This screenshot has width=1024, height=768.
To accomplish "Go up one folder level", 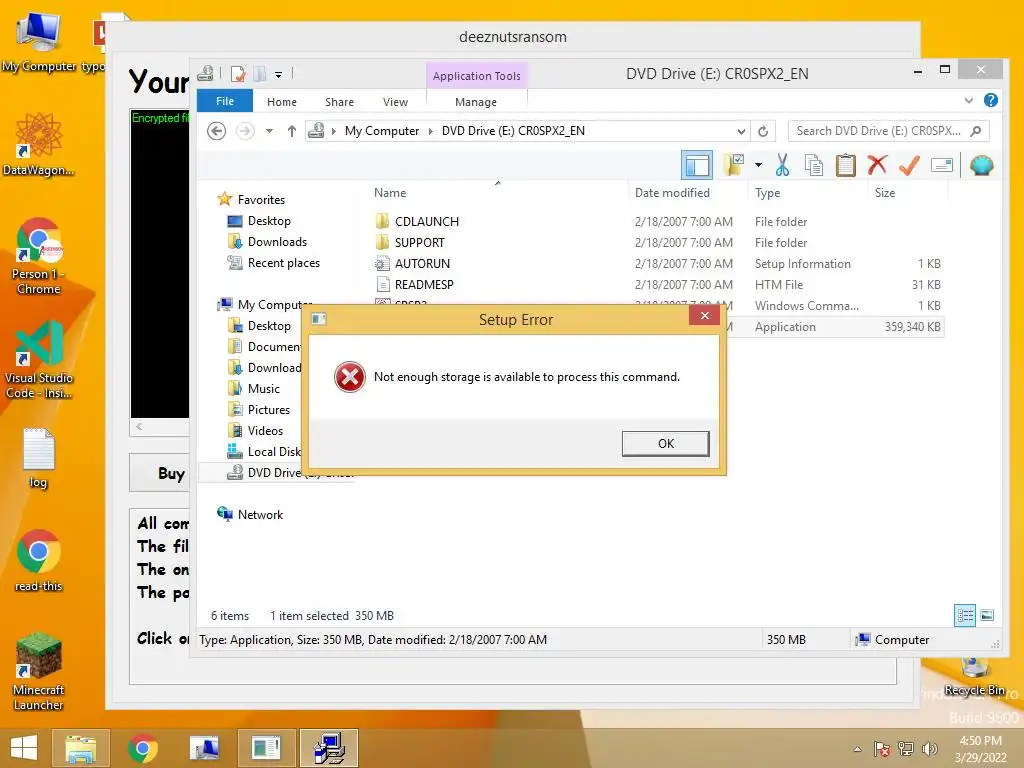I will pos(291,131).
